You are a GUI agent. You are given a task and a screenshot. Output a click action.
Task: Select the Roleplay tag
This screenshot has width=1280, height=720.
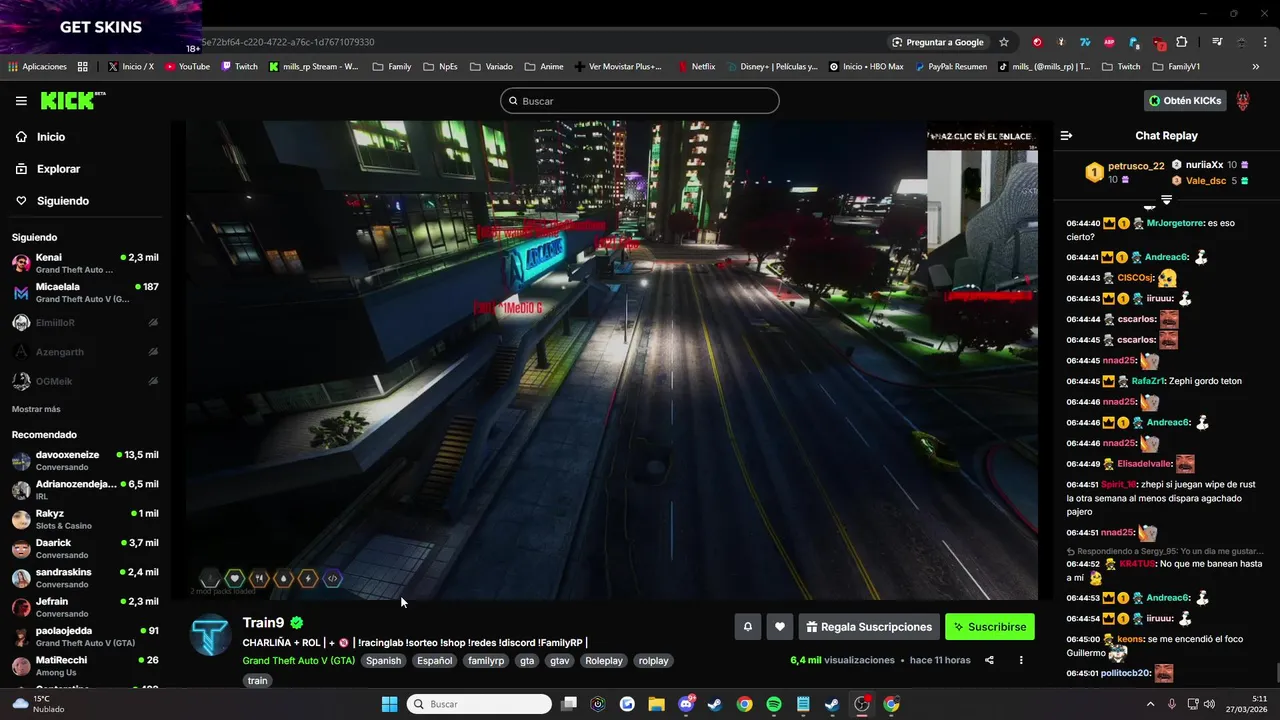pyautogui.click(x=604, y=661)
